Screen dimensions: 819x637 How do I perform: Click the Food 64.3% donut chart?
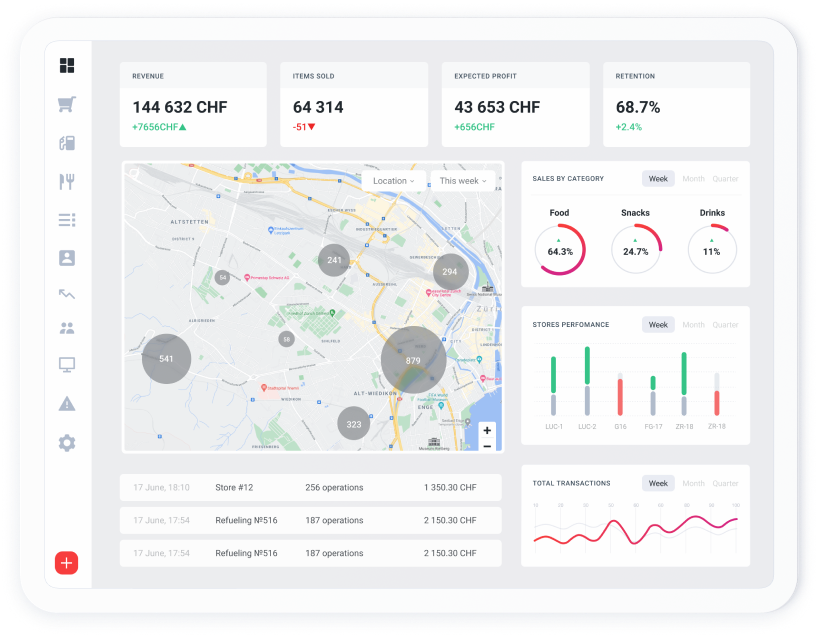[x=560, y=250]
